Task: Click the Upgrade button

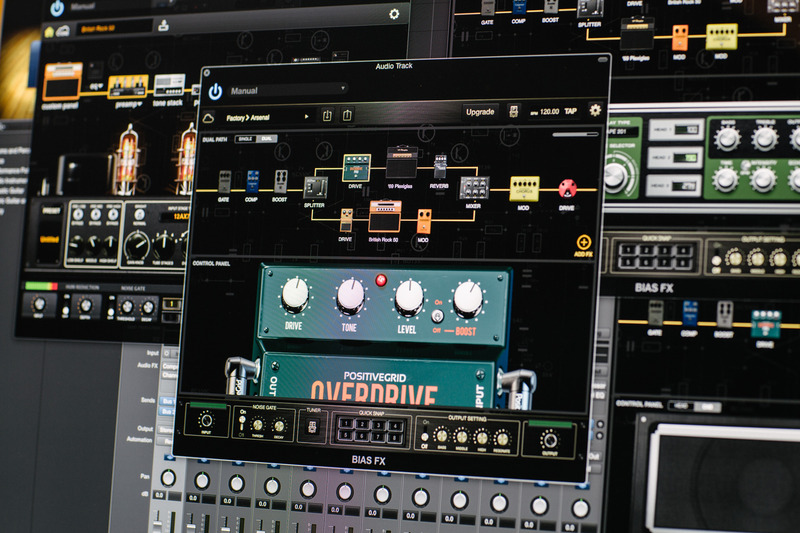Action: click(480, 112)
